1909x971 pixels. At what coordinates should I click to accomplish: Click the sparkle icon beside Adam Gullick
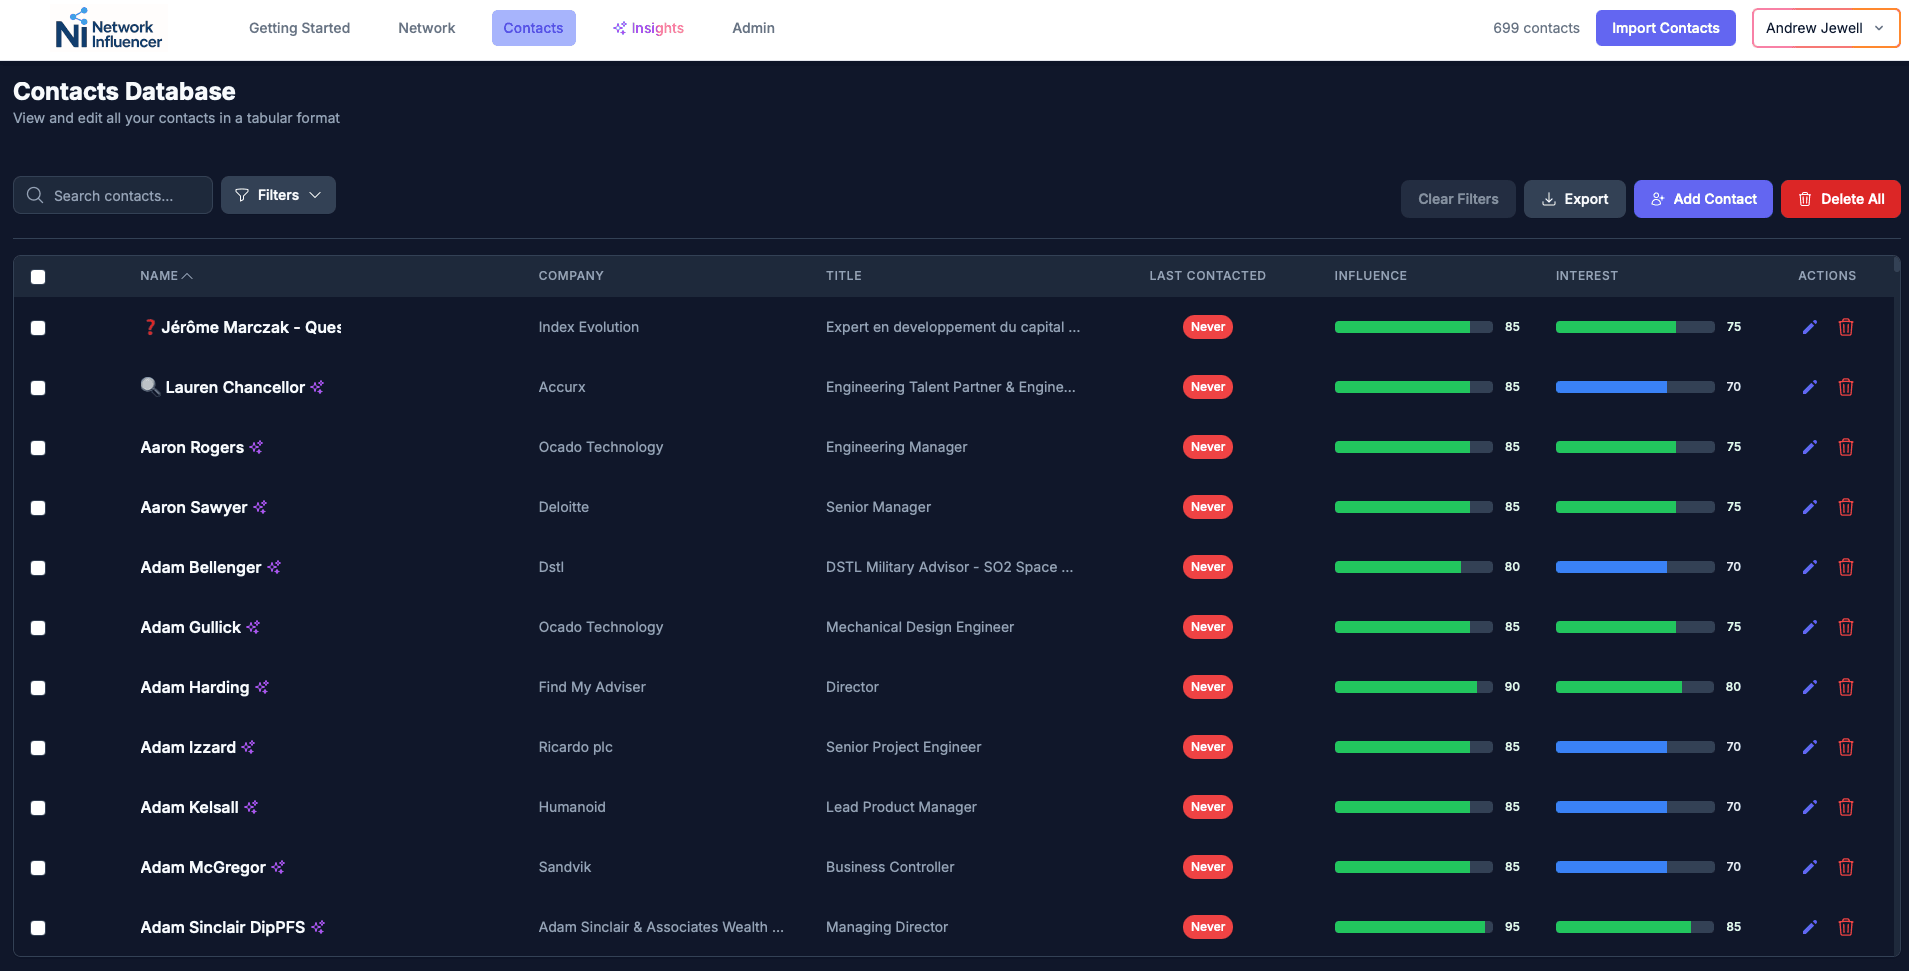point(253,627)
